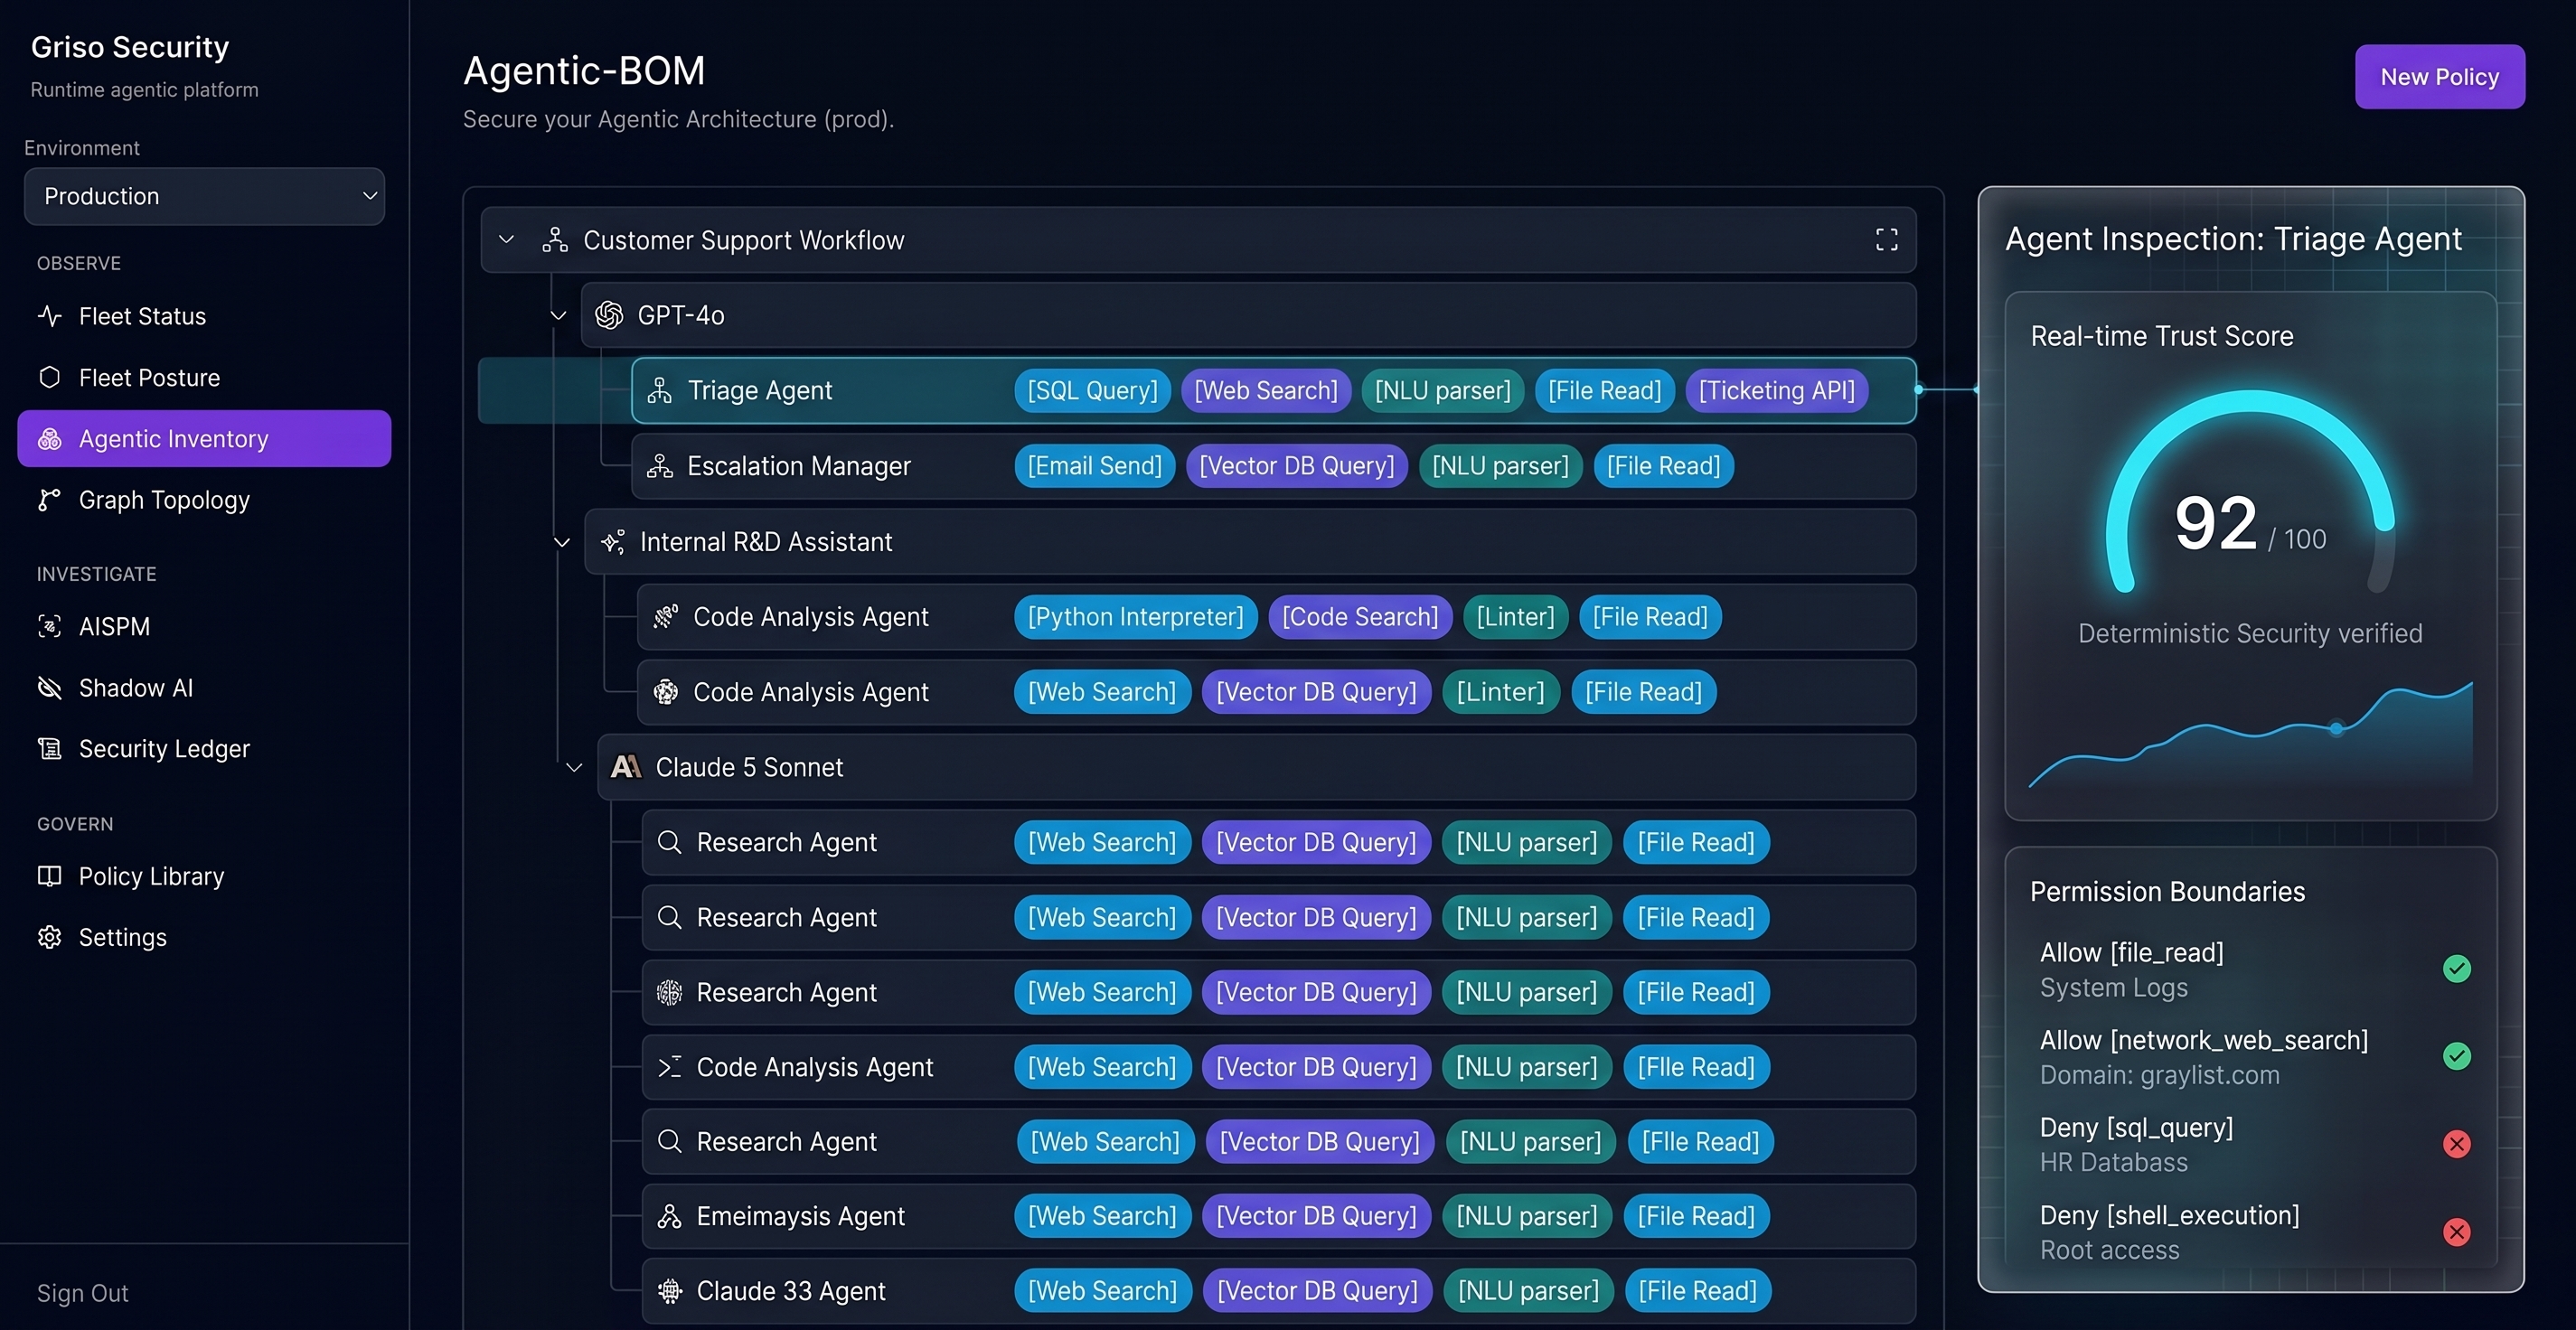The width and height of the screenshot is (2576, 1330).
Task: Click the Internal R&D Assistant sparkle icon
Action: [613, 542]
